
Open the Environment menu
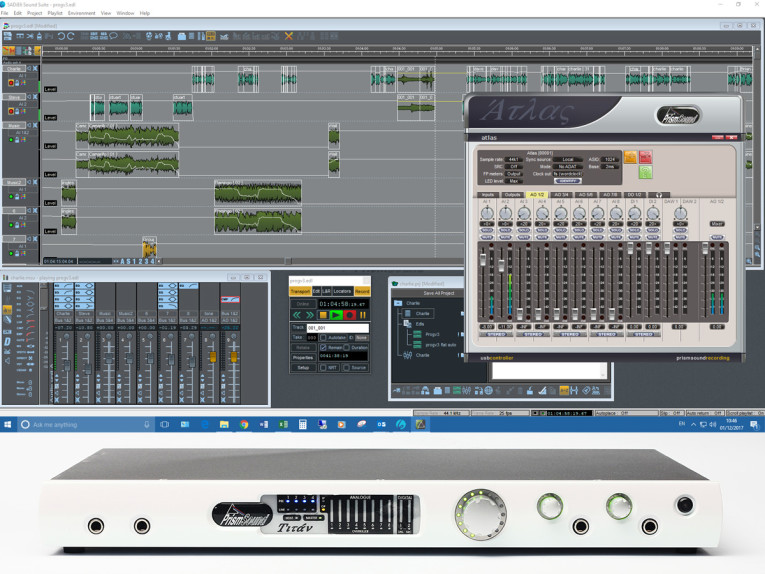(x=81, y=13)
